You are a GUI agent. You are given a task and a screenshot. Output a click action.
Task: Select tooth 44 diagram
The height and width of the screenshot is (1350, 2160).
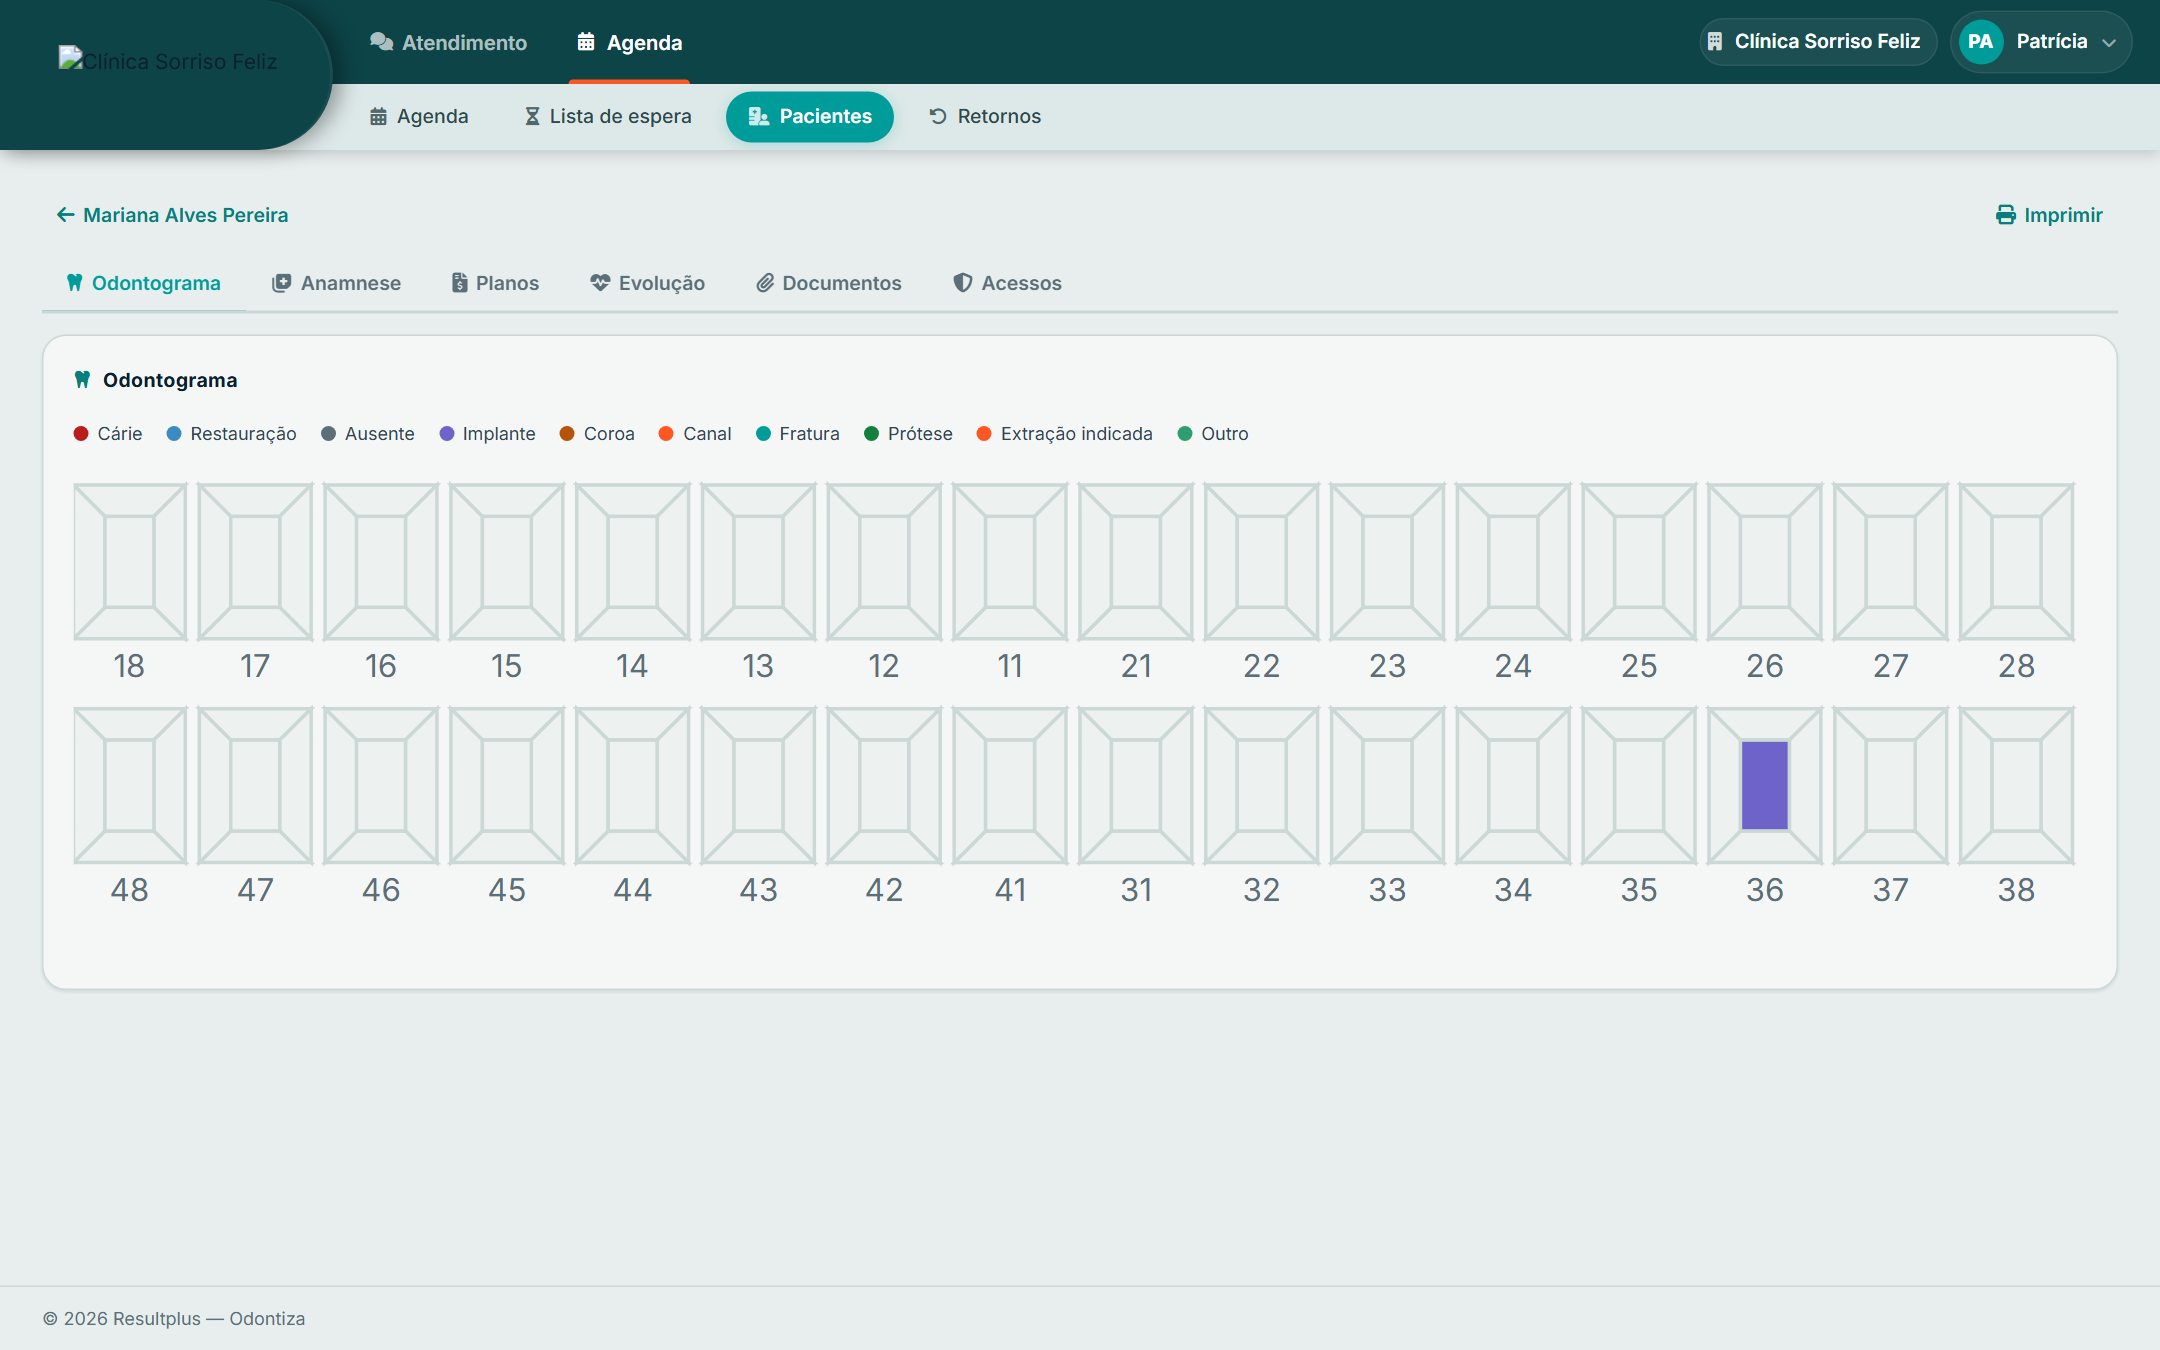click(633, 785)
